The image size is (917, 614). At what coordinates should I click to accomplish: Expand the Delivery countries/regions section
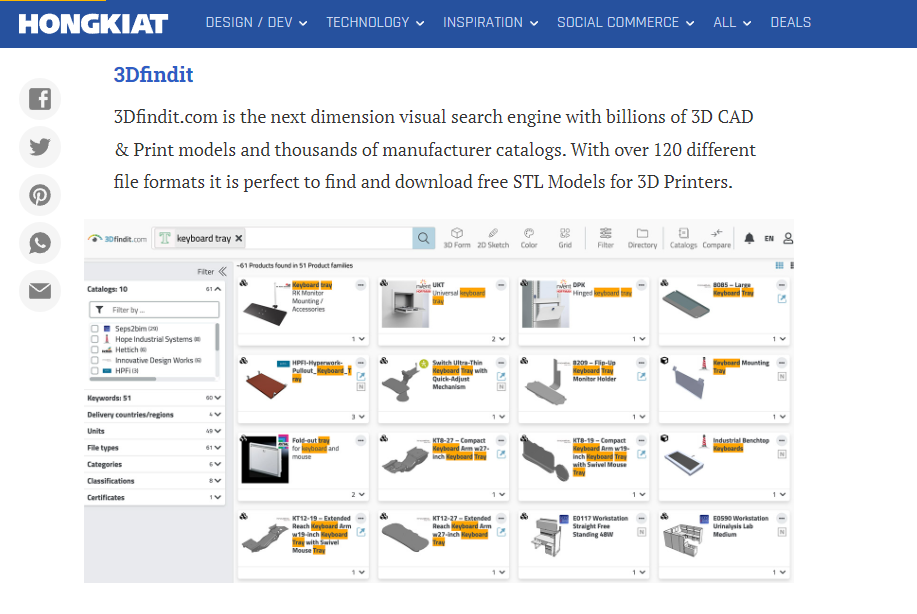coord(154,415)
